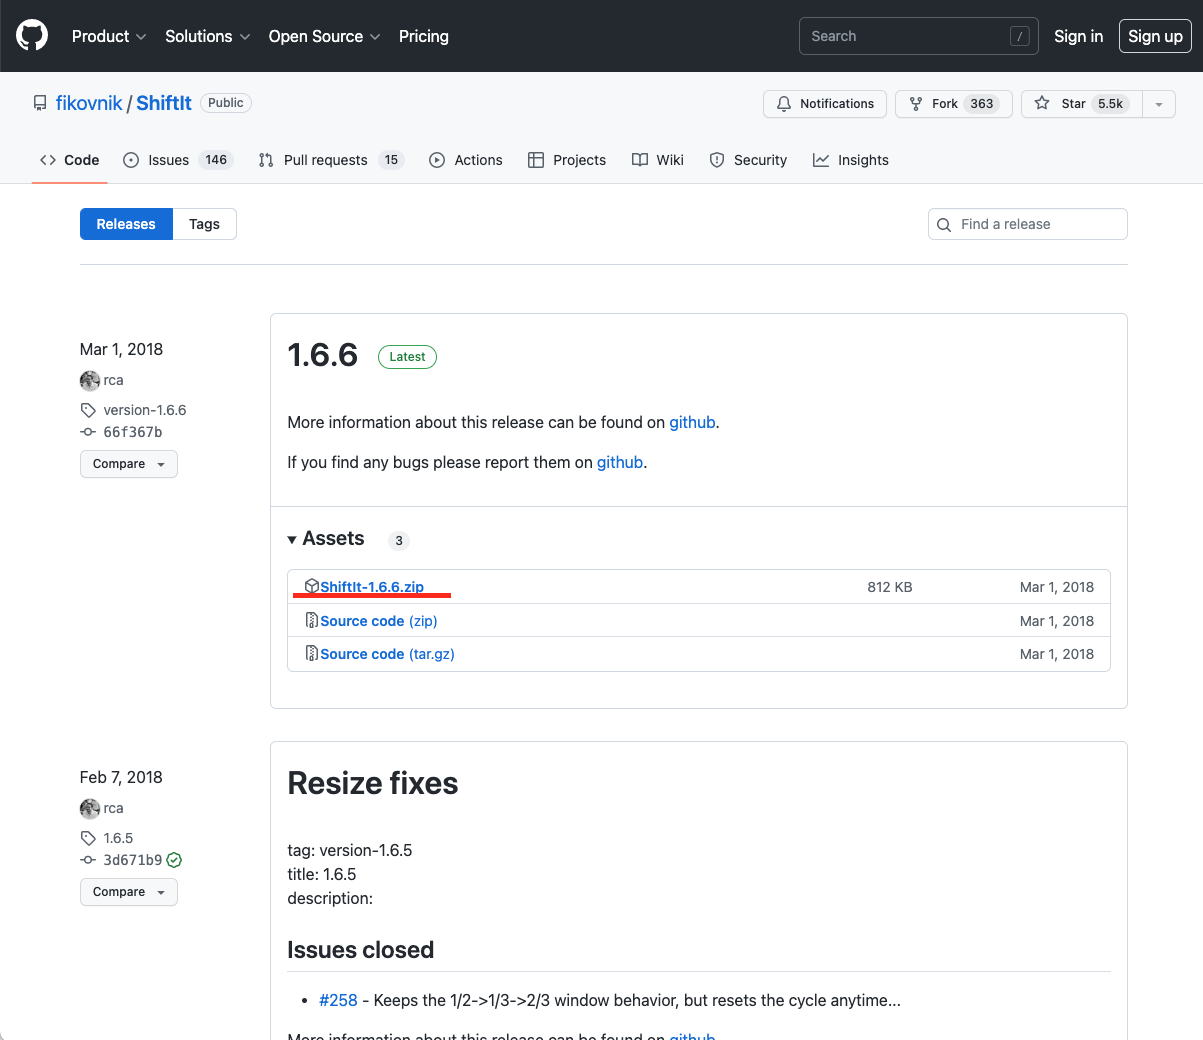
Task: Expand the Open Source menu
Action: click(325, 36)
